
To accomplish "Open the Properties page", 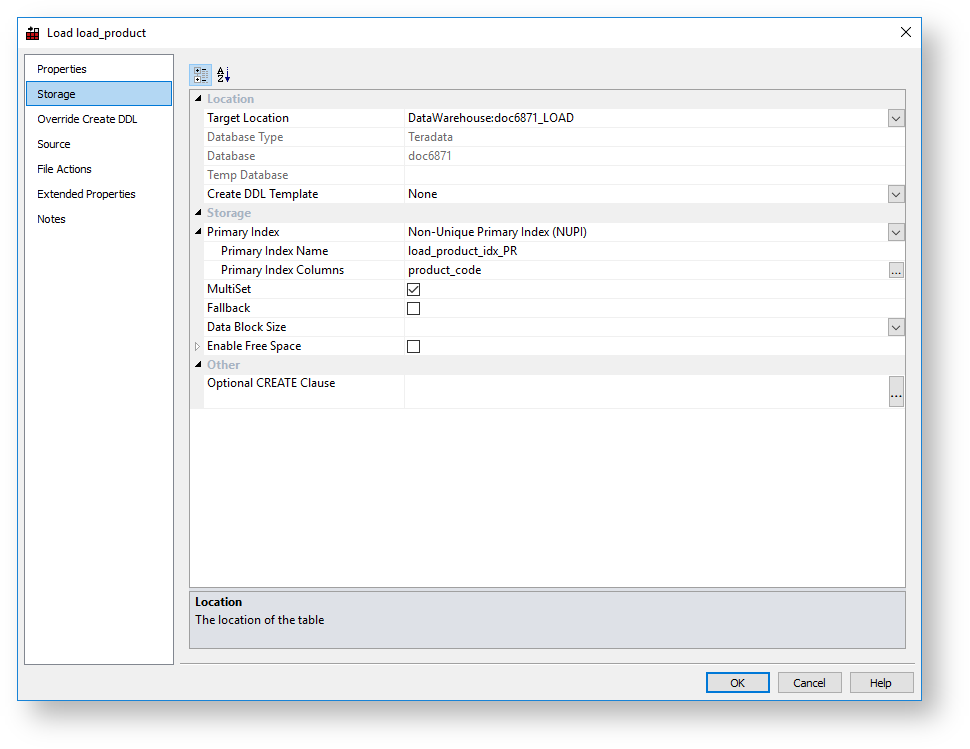I will tap(99, 69).
